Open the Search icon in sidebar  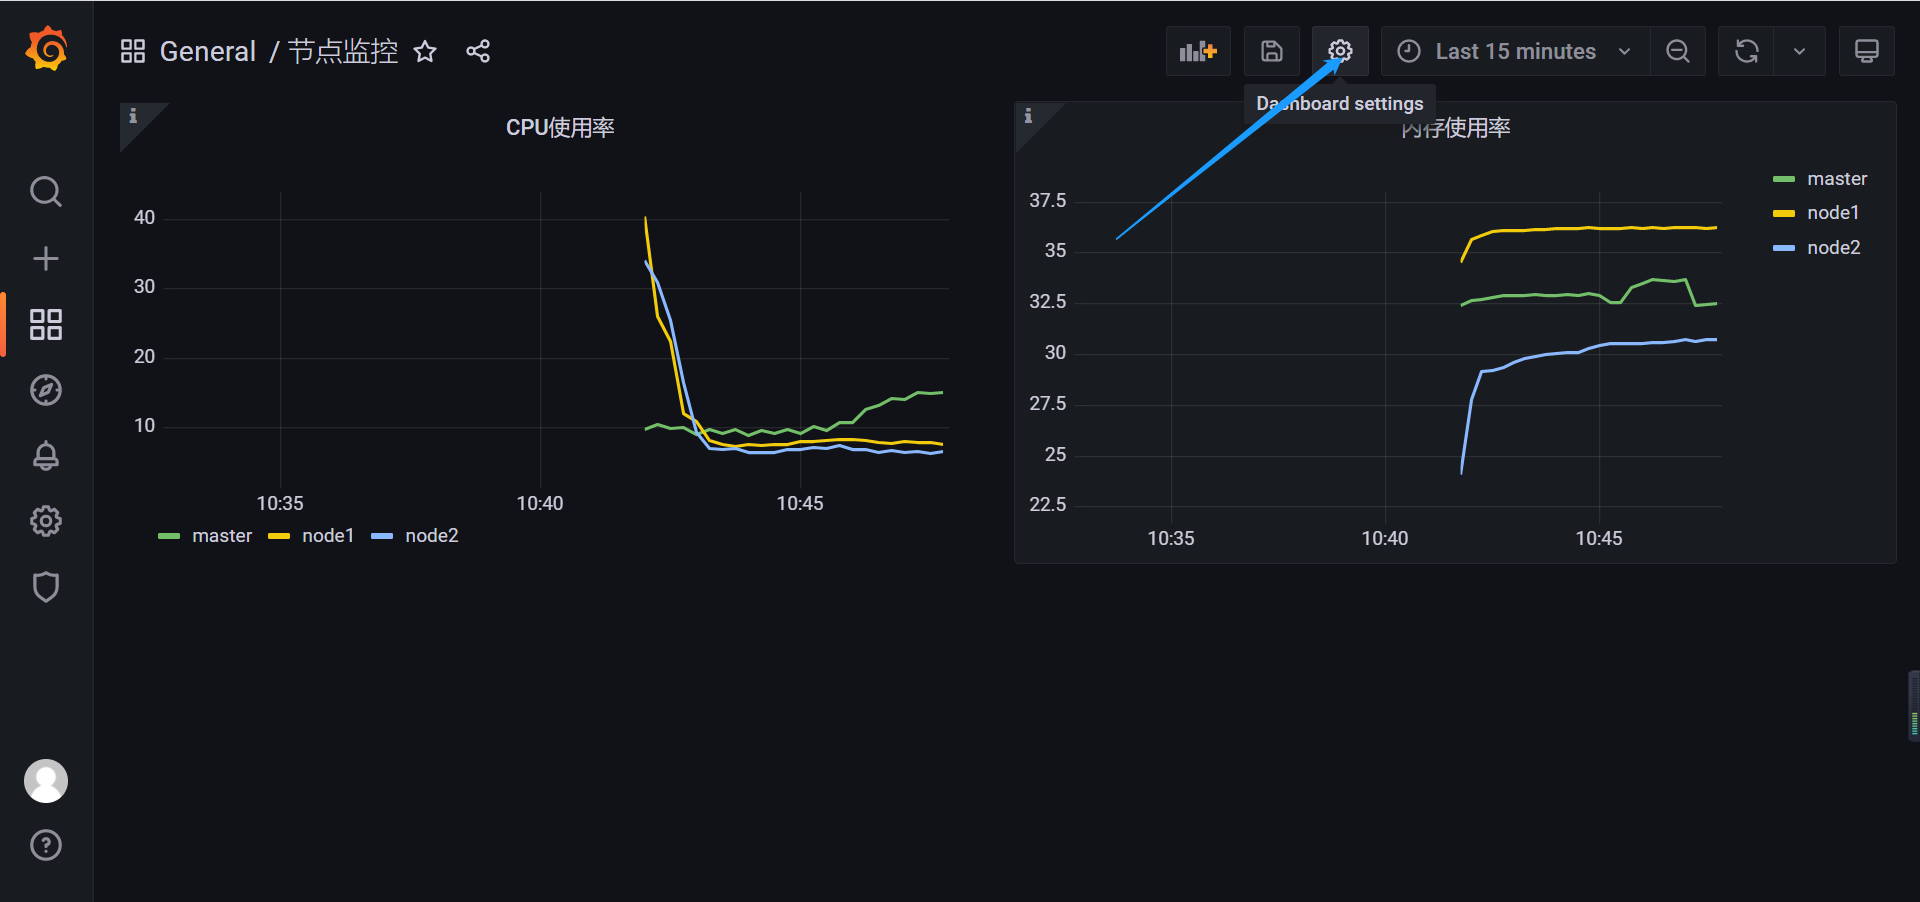[46, 191]
